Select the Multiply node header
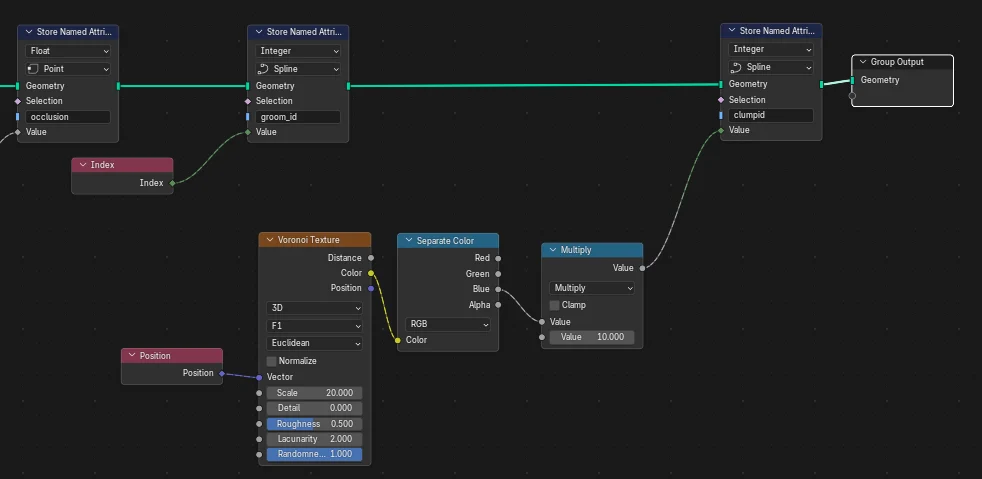The height and width of the screenshot is (479, 982). point(592,250)
